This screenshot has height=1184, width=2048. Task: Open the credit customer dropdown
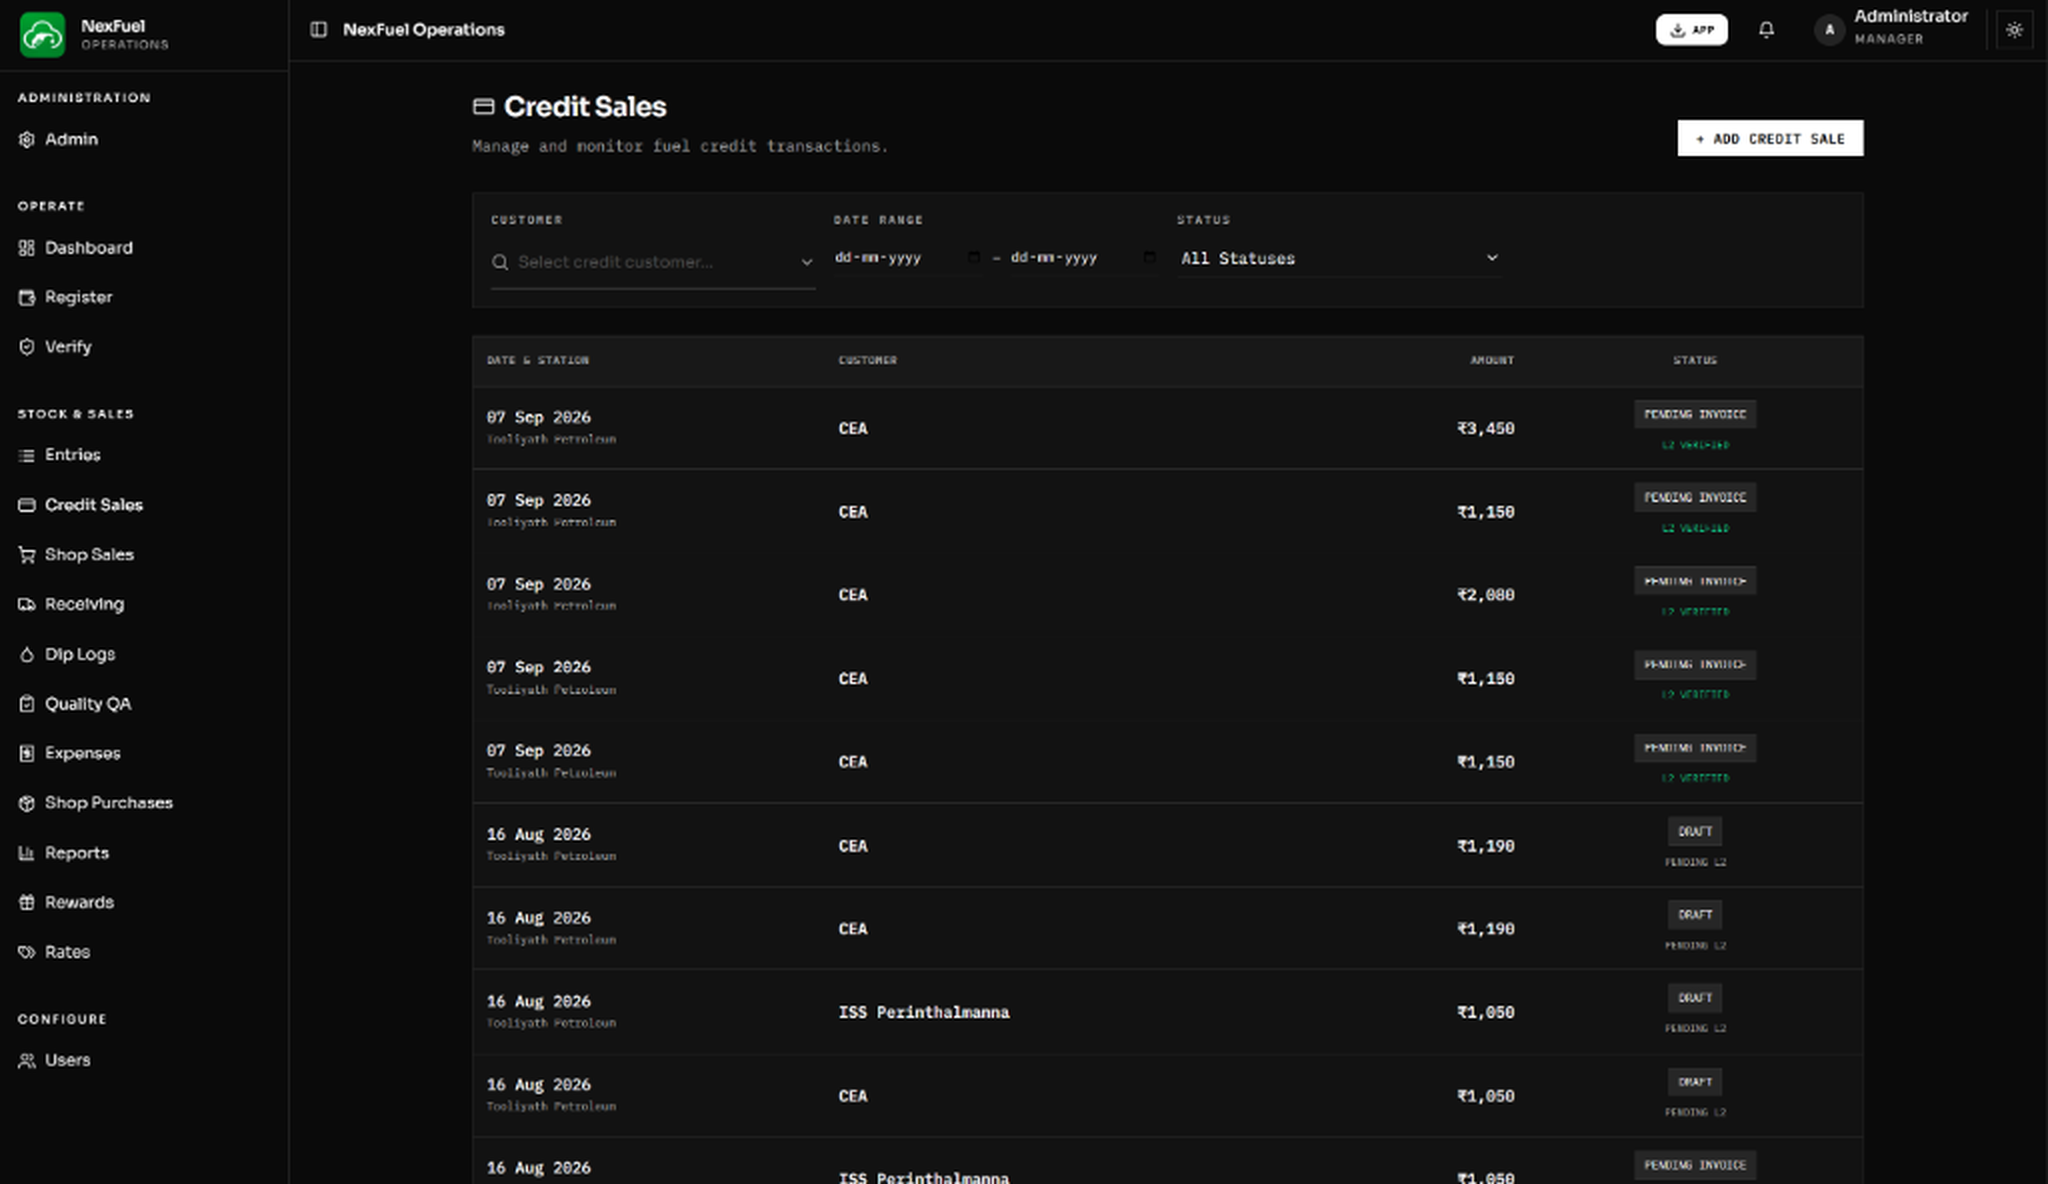point(653,262)
